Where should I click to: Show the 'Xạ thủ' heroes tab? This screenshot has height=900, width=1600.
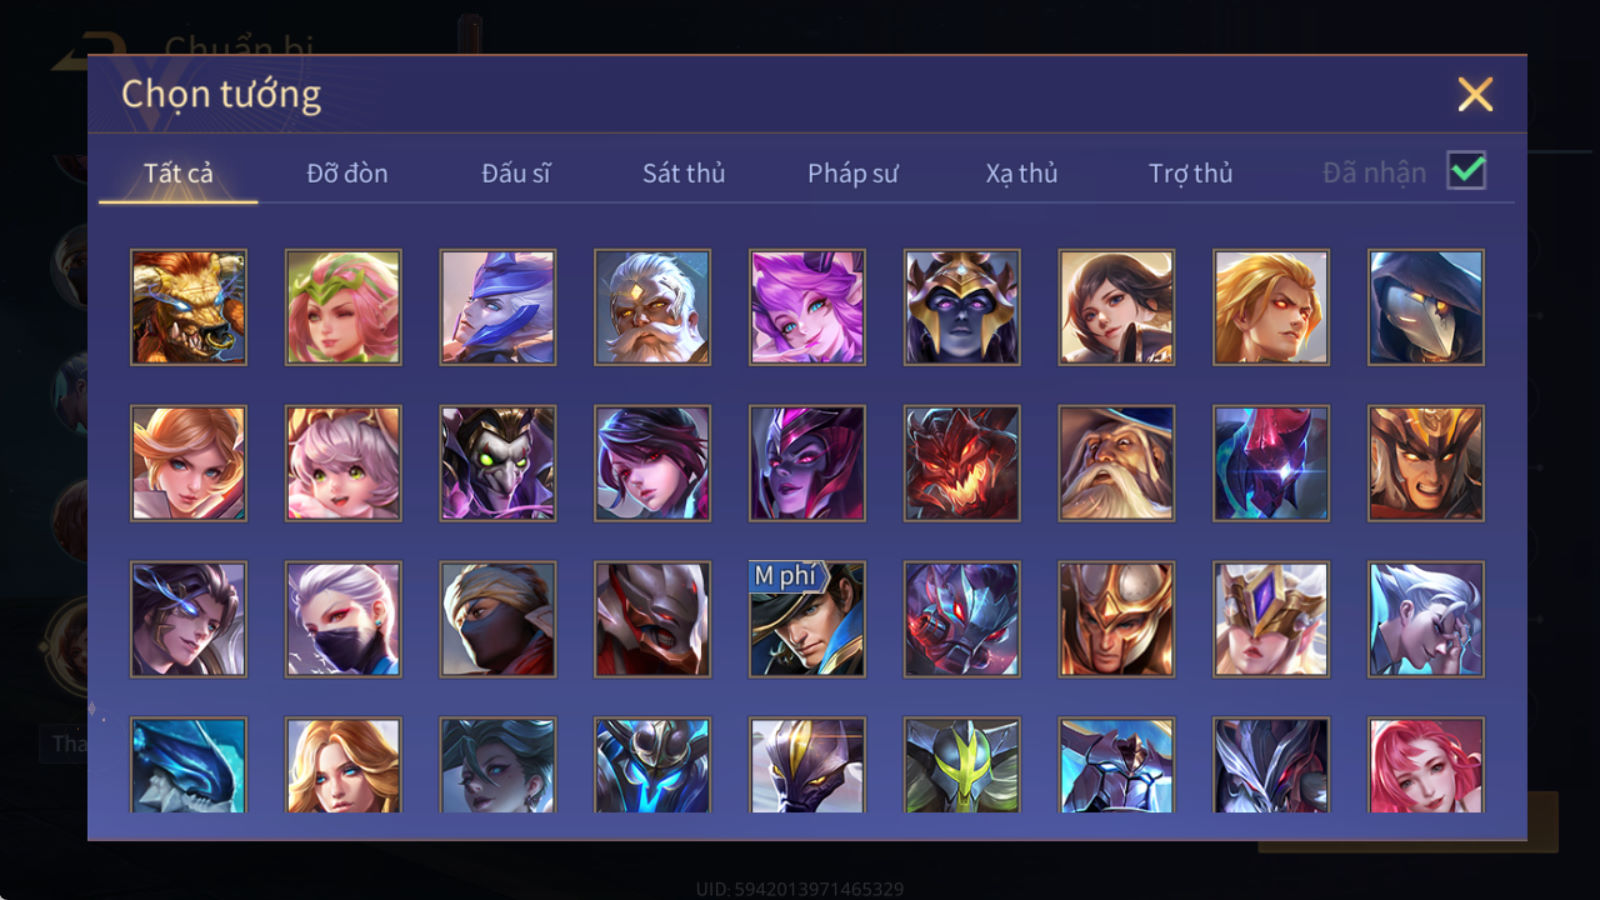pos(1021,173)
